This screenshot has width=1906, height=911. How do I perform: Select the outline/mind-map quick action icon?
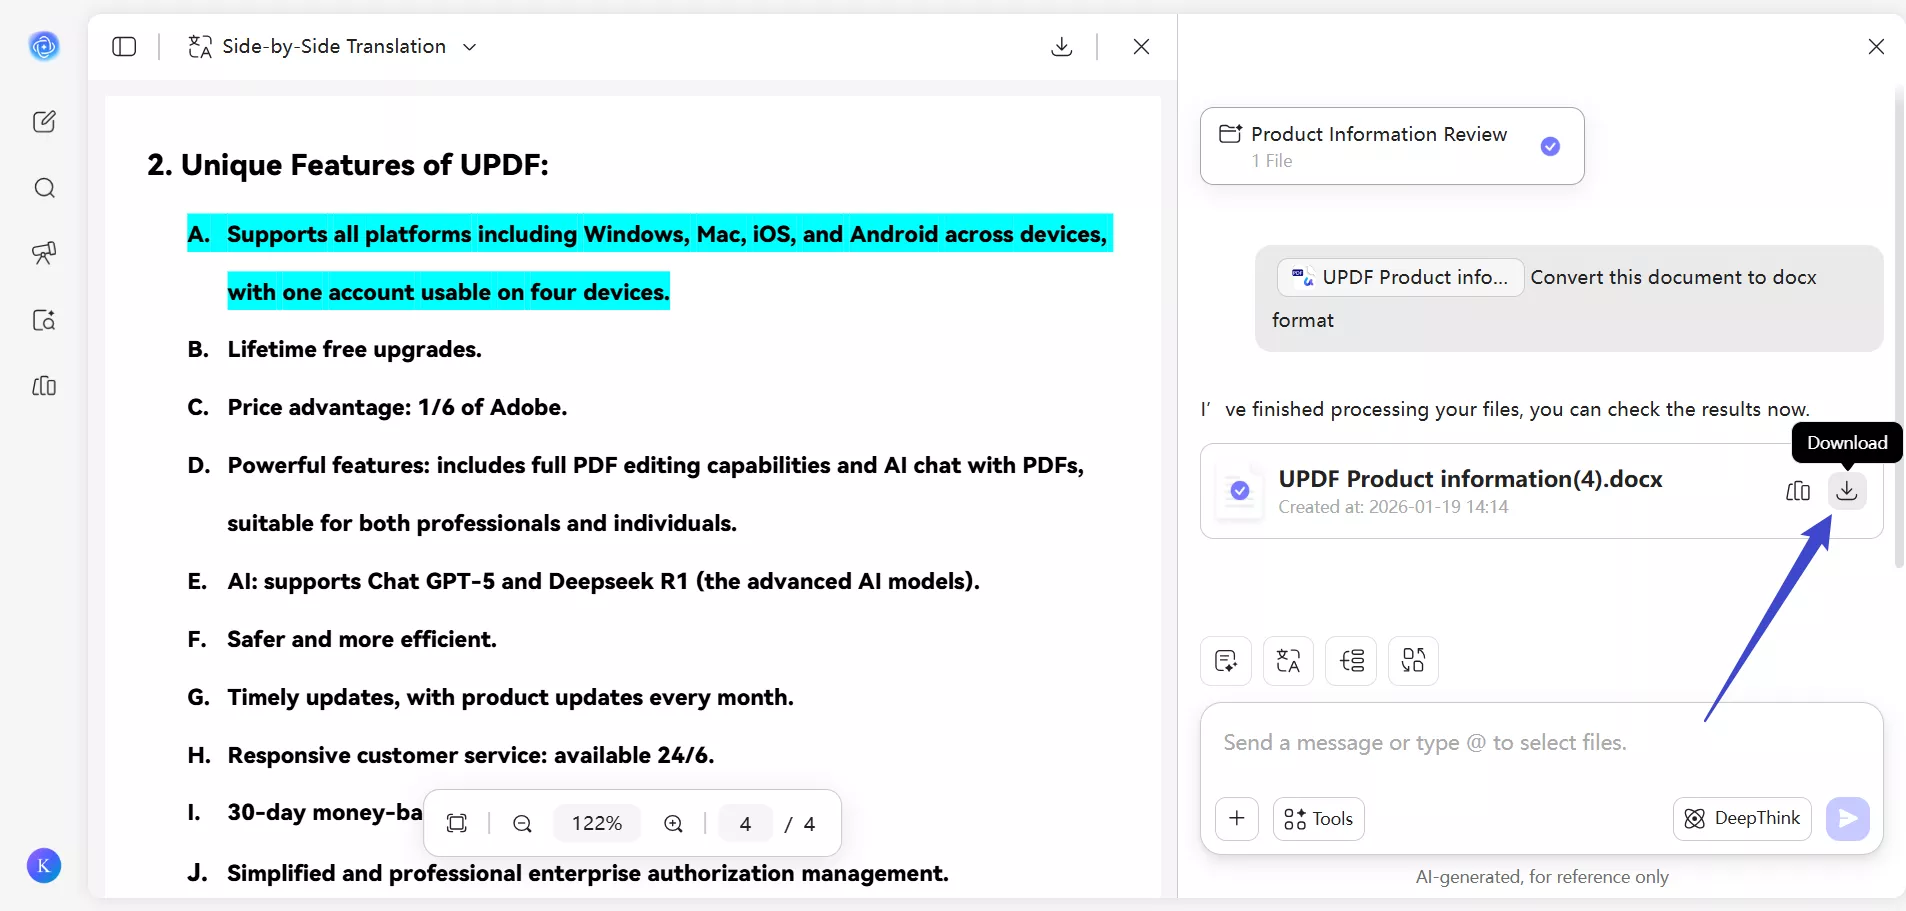click(x=1352, y=661)
